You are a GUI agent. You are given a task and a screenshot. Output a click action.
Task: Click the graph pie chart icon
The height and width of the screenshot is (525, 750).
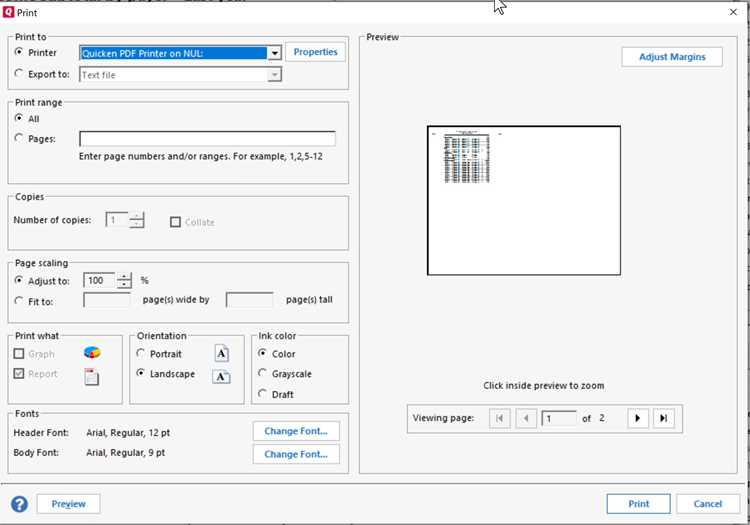(92, 353)
